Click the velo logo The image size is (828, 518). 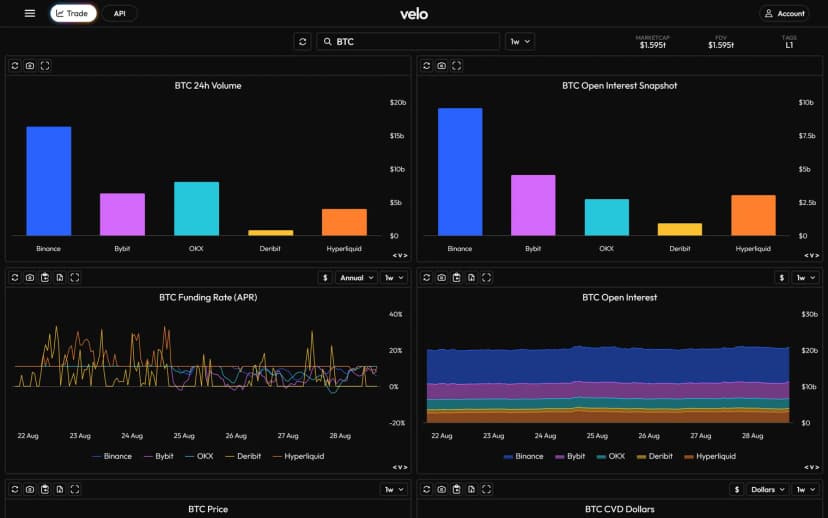(414, 14)
